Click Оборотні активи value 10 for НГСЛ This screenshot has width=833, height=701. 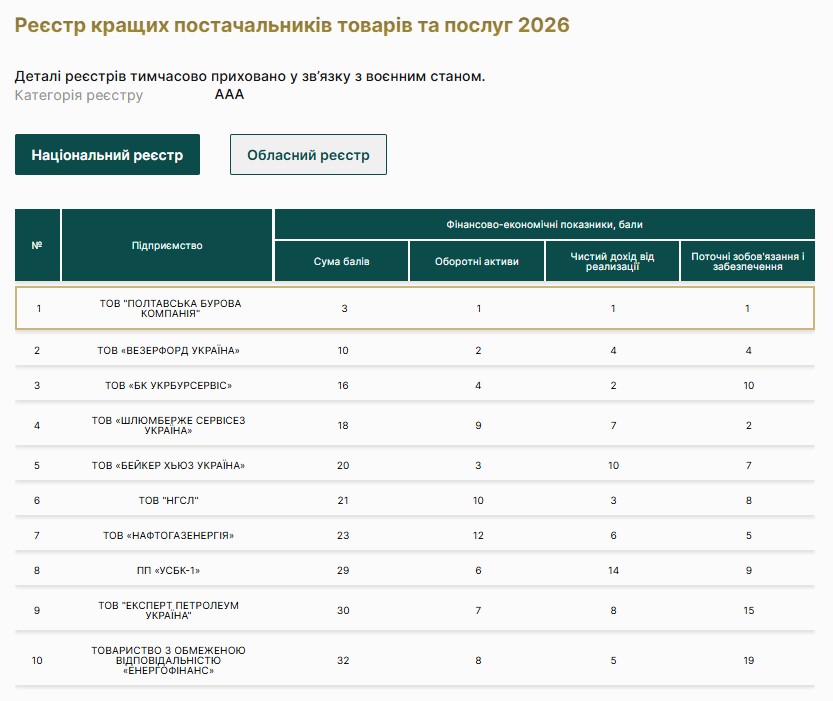[x=478, y=500]
